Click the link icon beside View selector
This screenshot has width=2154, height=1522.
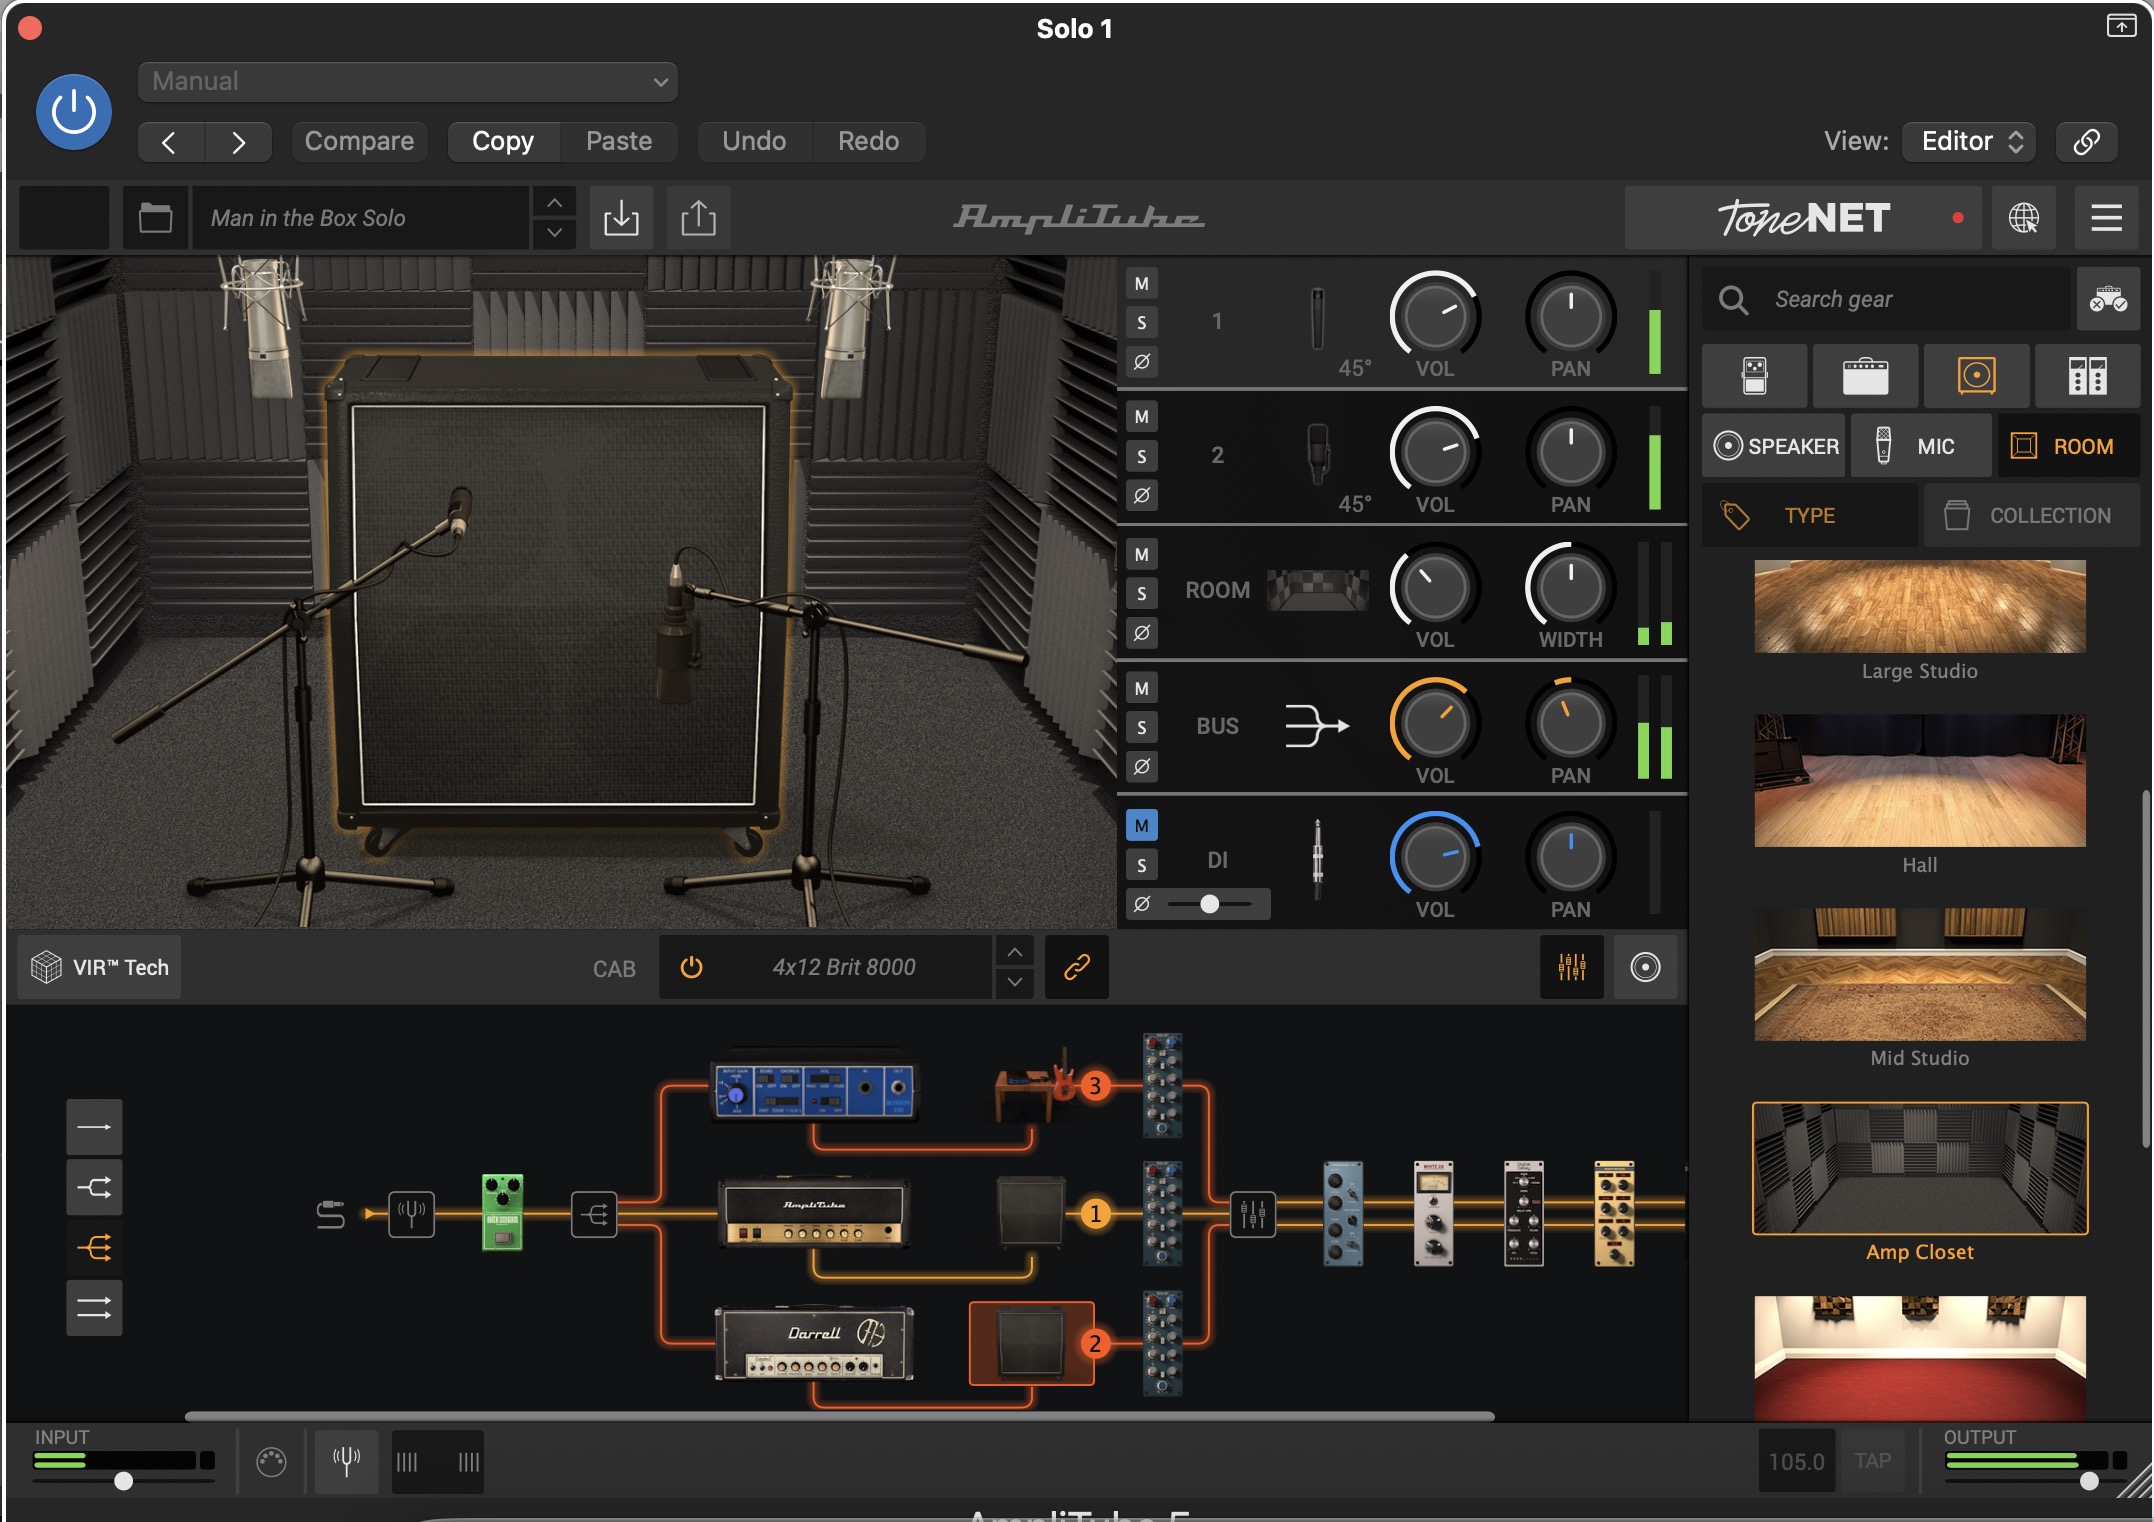tap(2087, 141)
